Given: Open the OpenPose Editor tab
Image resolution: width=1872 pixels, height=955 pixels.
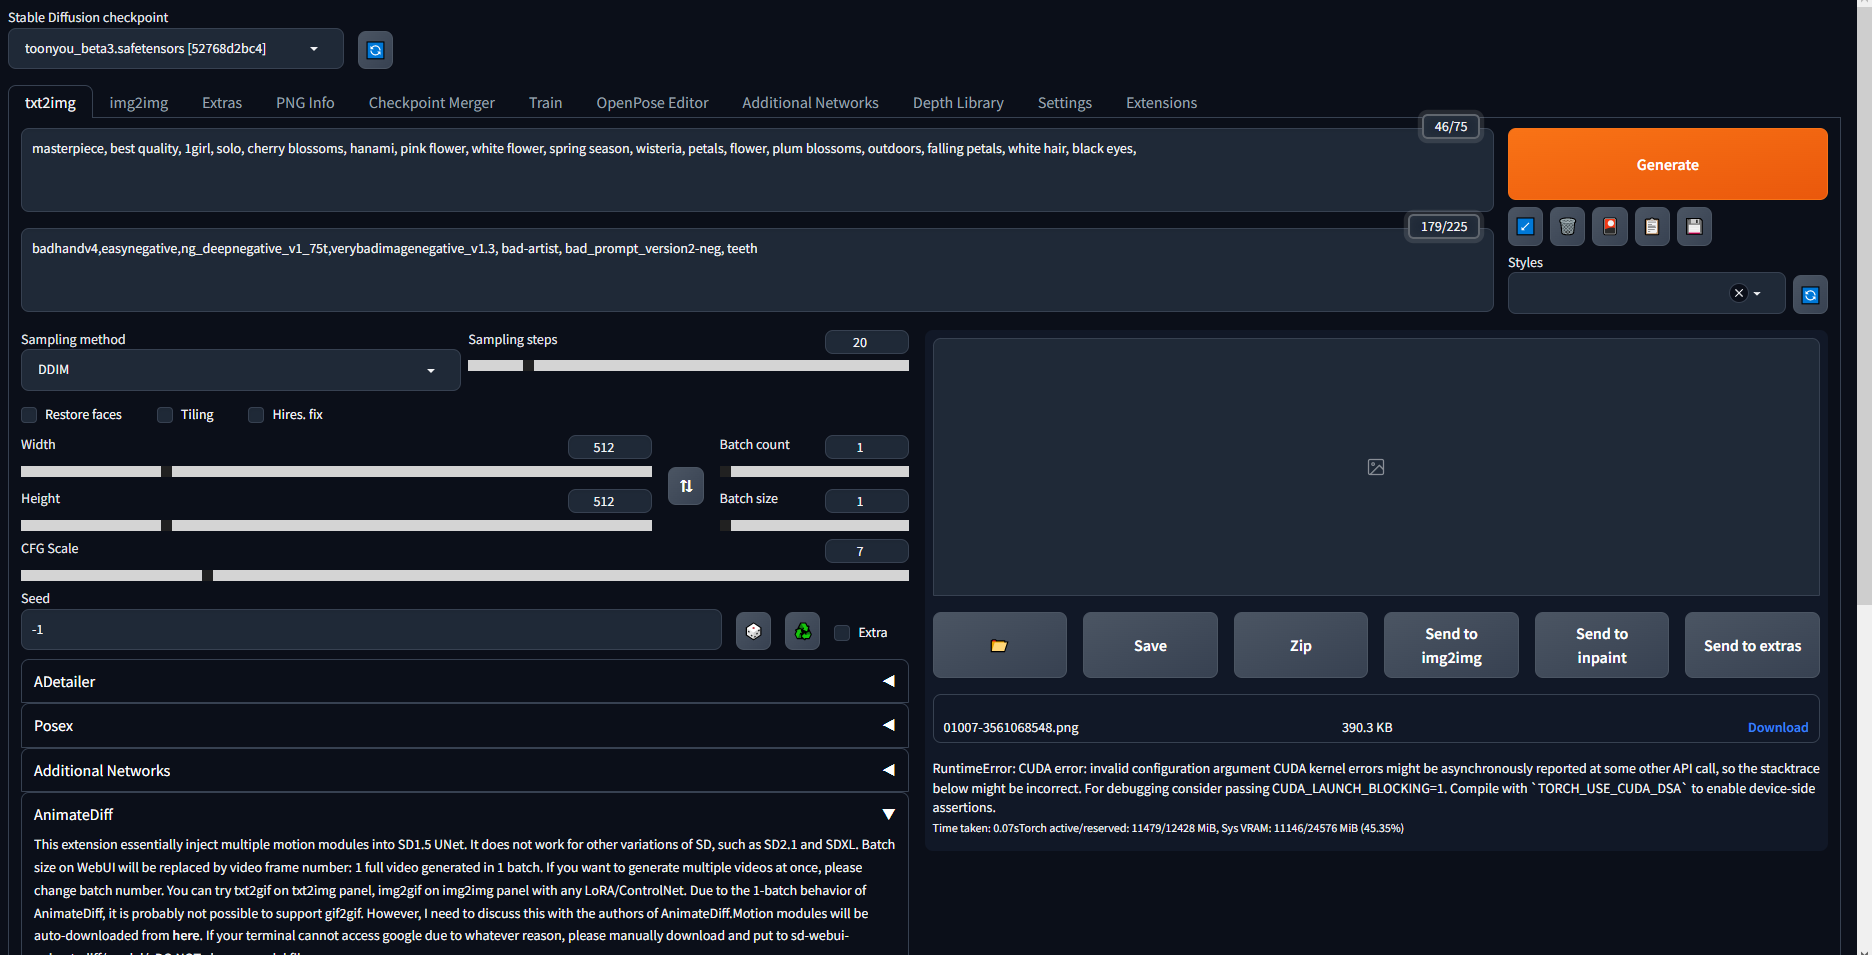Looking at the screenshot, I should [x=652, y=102].
